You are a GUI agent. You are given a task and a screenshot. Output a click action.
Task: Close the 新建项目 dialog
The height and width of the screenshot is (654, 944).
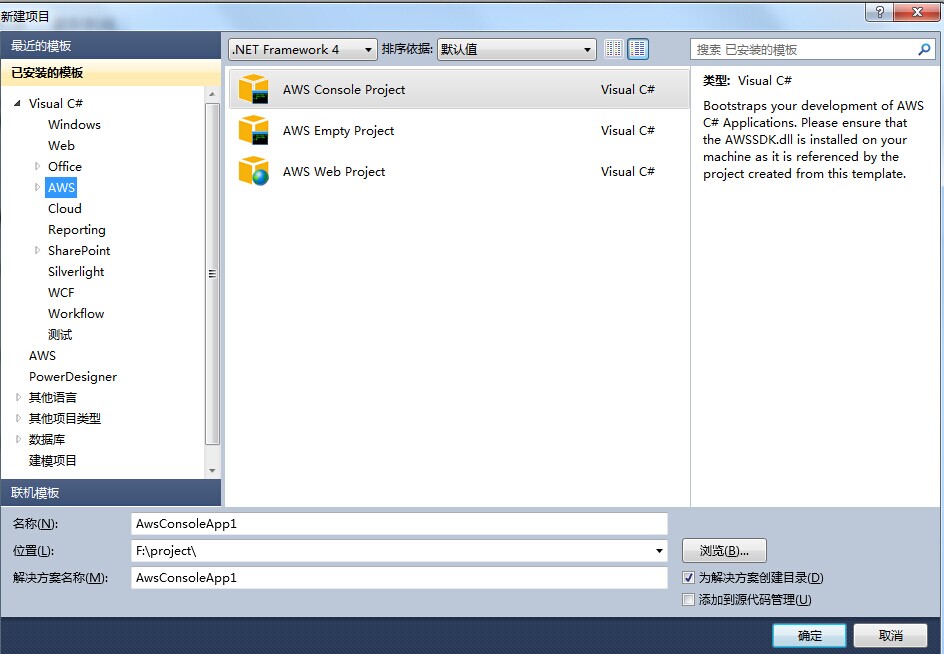tap(917, 12)
